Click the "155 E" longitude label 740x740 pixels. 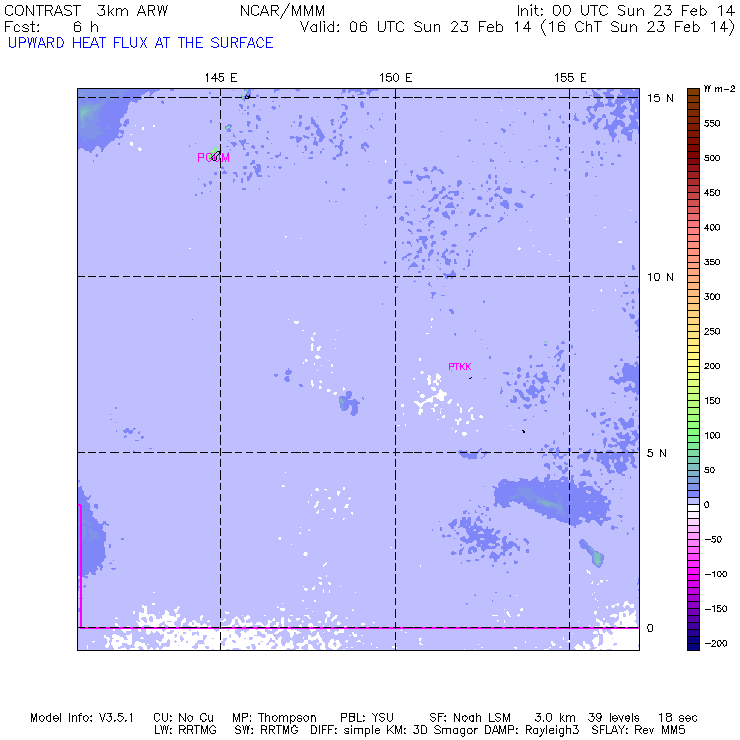tap(570, 78)
